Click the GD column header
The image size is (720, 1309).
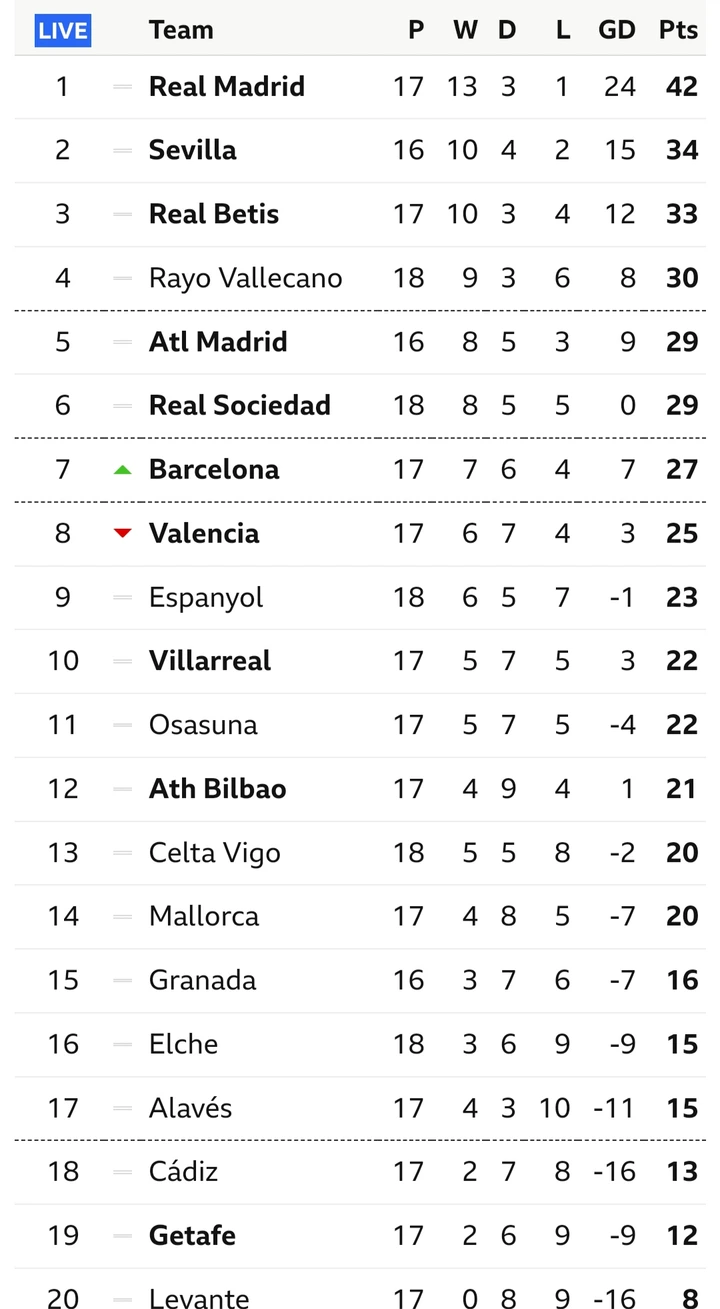pos(616,30)
